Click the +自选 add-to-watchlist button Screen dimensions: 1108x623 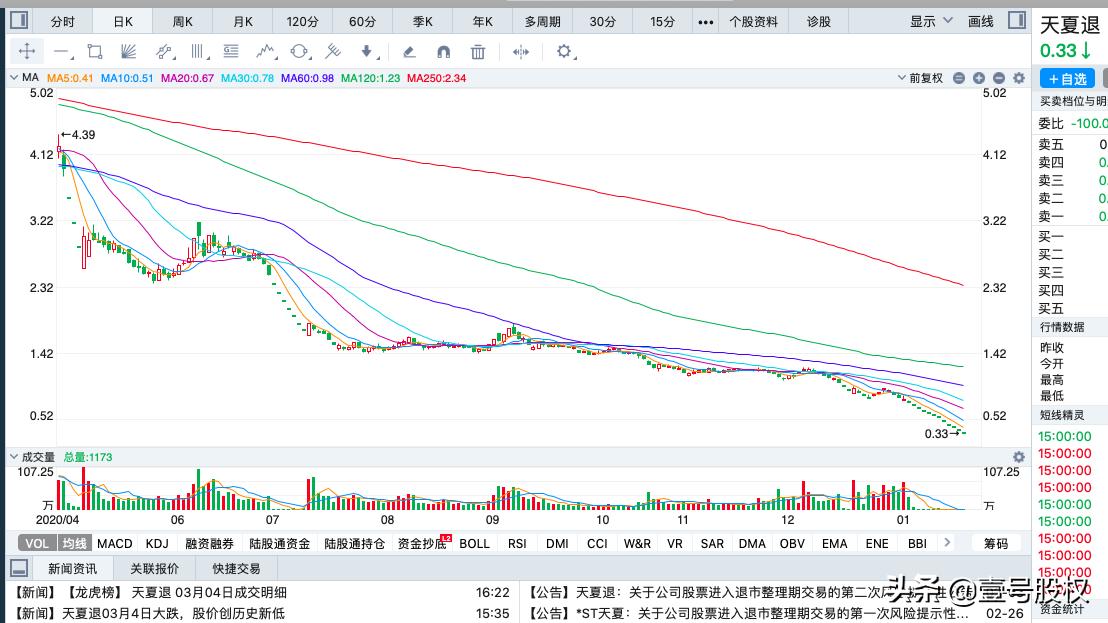pos(1067,78)
